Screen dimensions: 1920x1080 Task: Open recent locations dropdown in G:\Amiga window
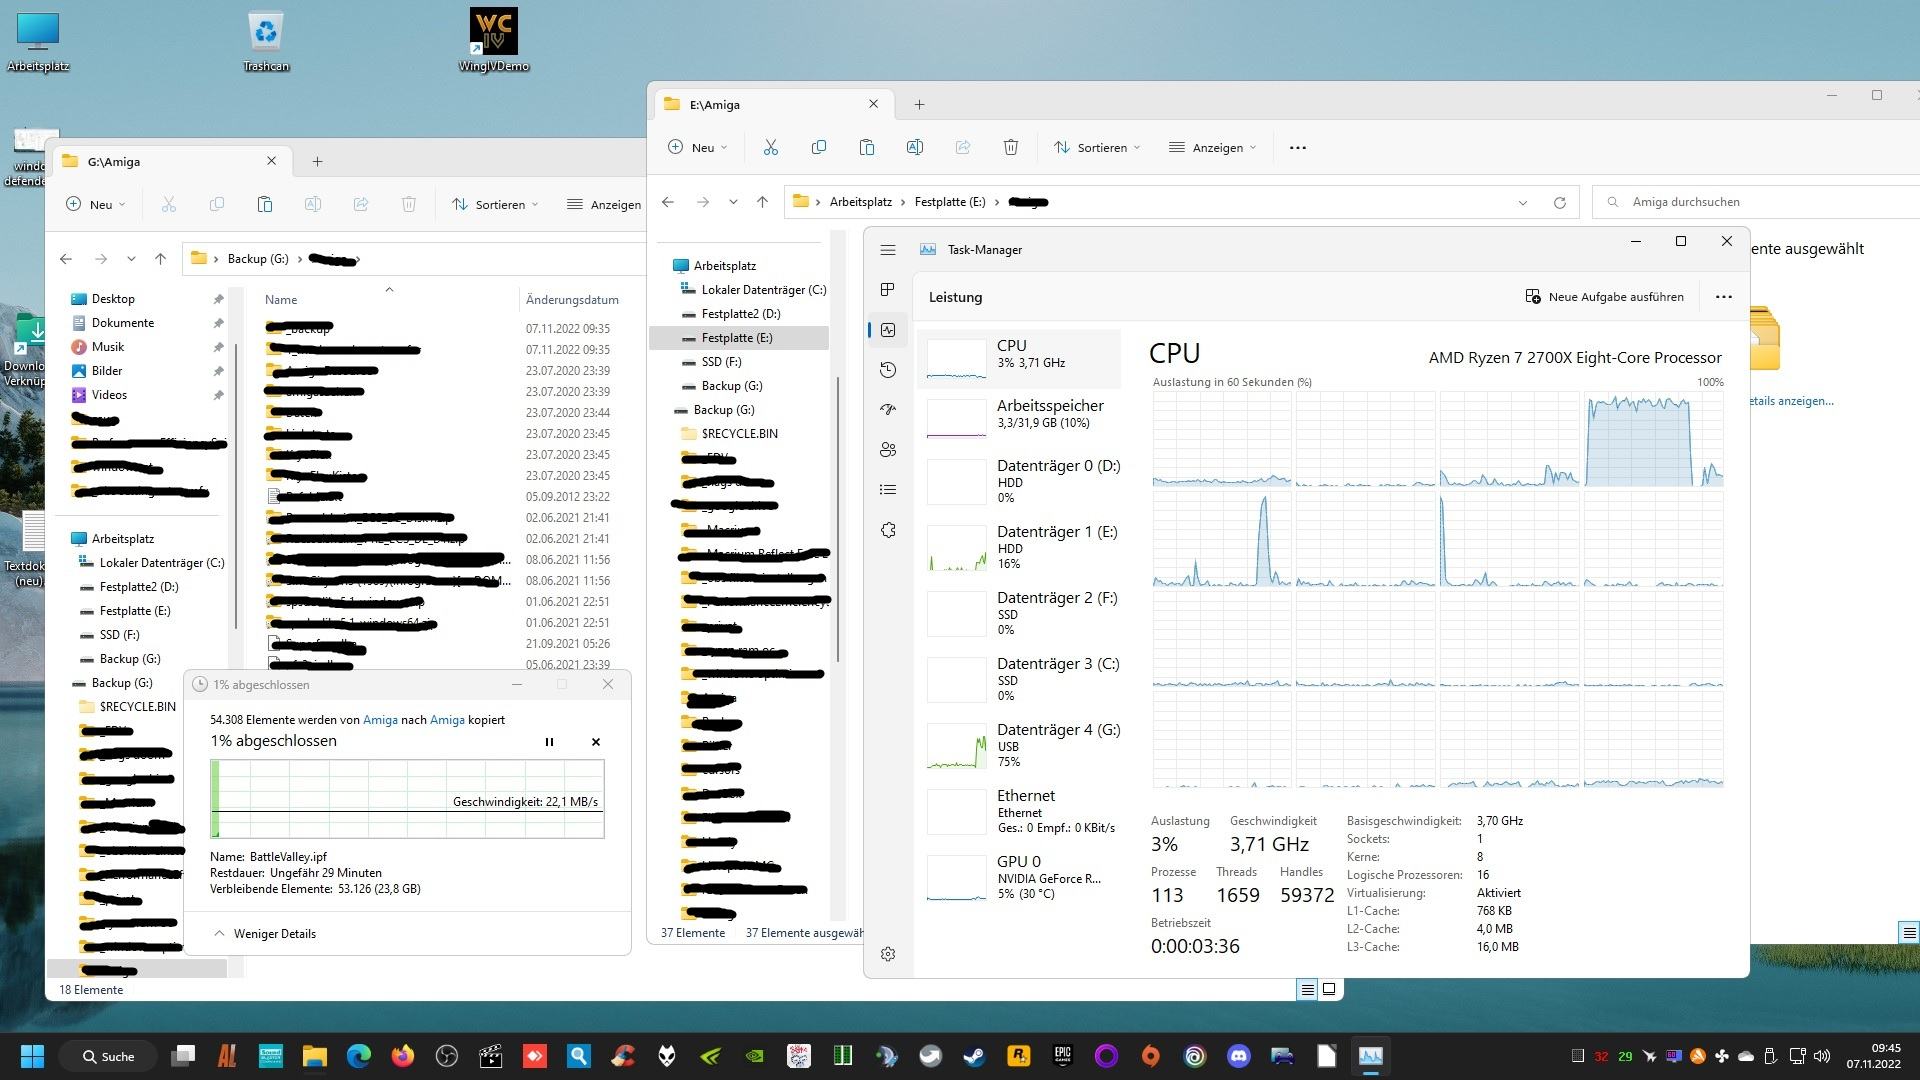[x=131, y=259]
